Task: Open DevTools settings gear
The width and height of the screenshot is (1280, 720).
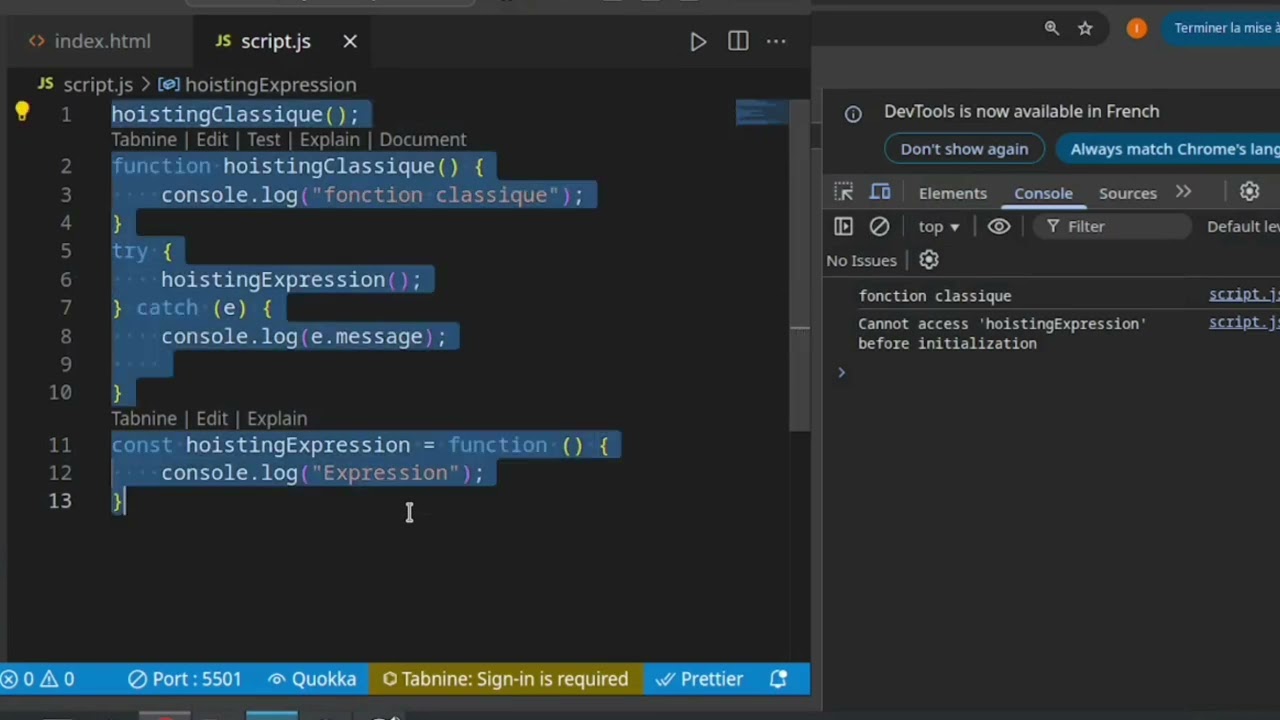Action: click(x=1249, y=192)
